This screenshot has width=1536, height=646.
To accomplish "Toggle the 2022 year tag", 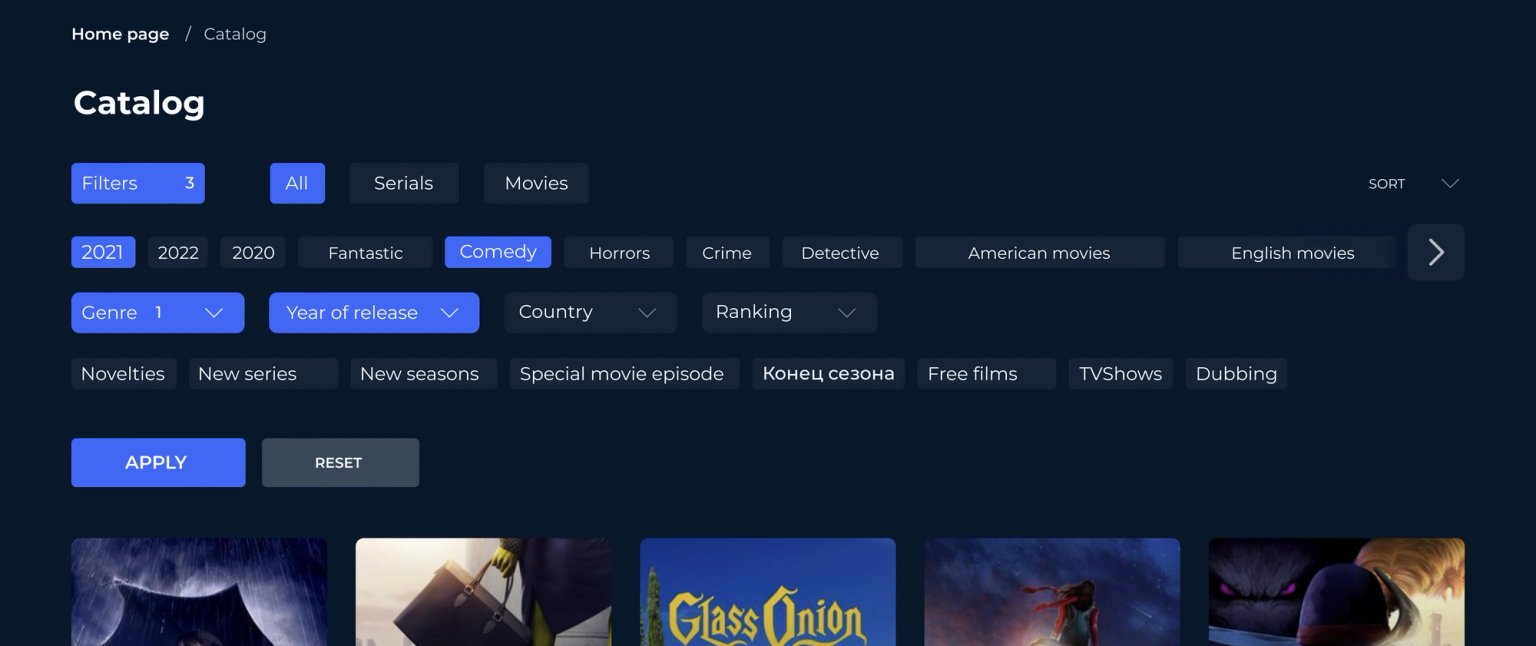I will [x=178, y=253].
